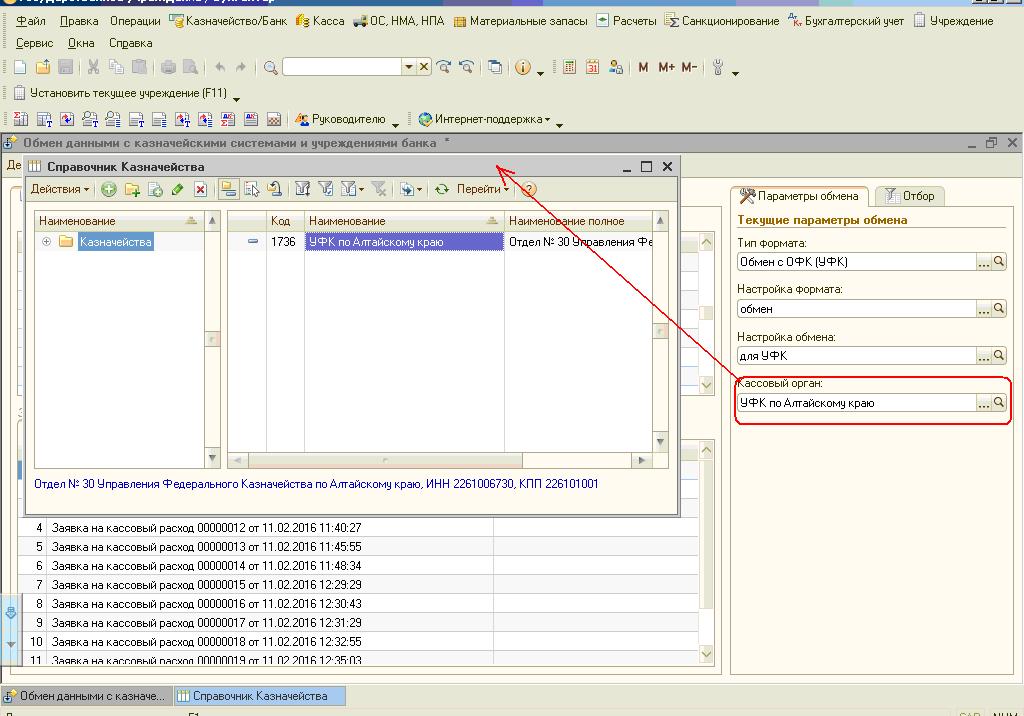This screenshot has height=716, width=1024.
Task: Click the ellipsis button for Кассовый орган
Action: (x=983, y=403)
